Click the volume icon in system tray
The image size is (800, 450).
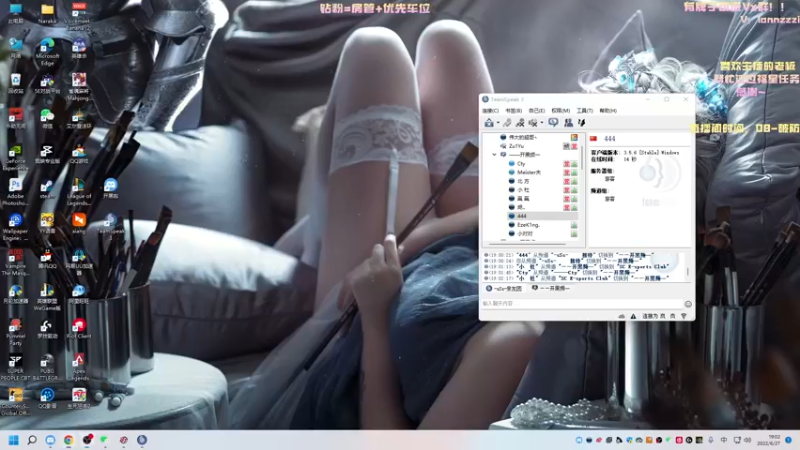pyautogui.click(x=747, y=440)
